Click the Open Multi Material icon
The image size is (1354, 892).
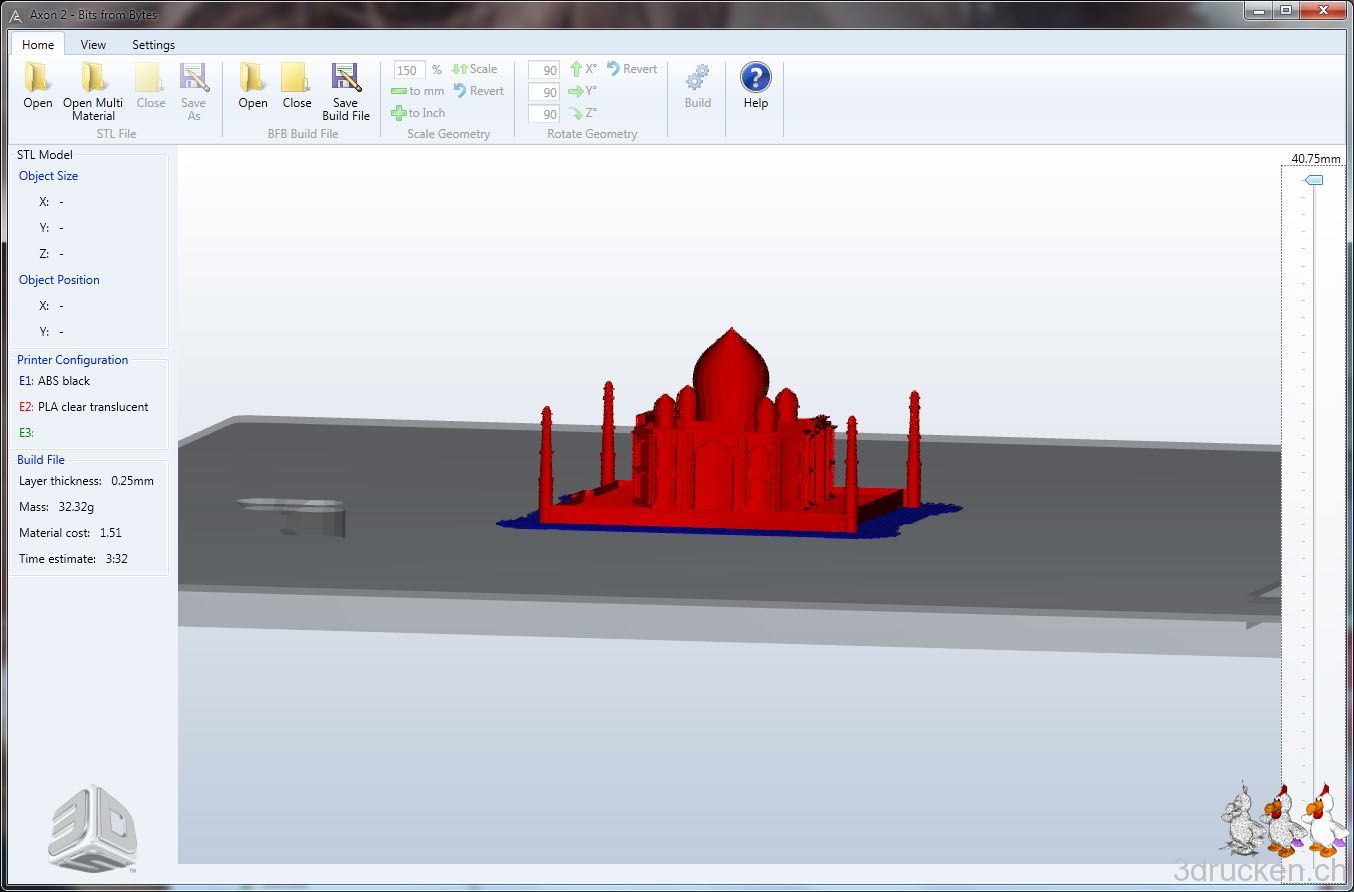(x=93, y=78)
